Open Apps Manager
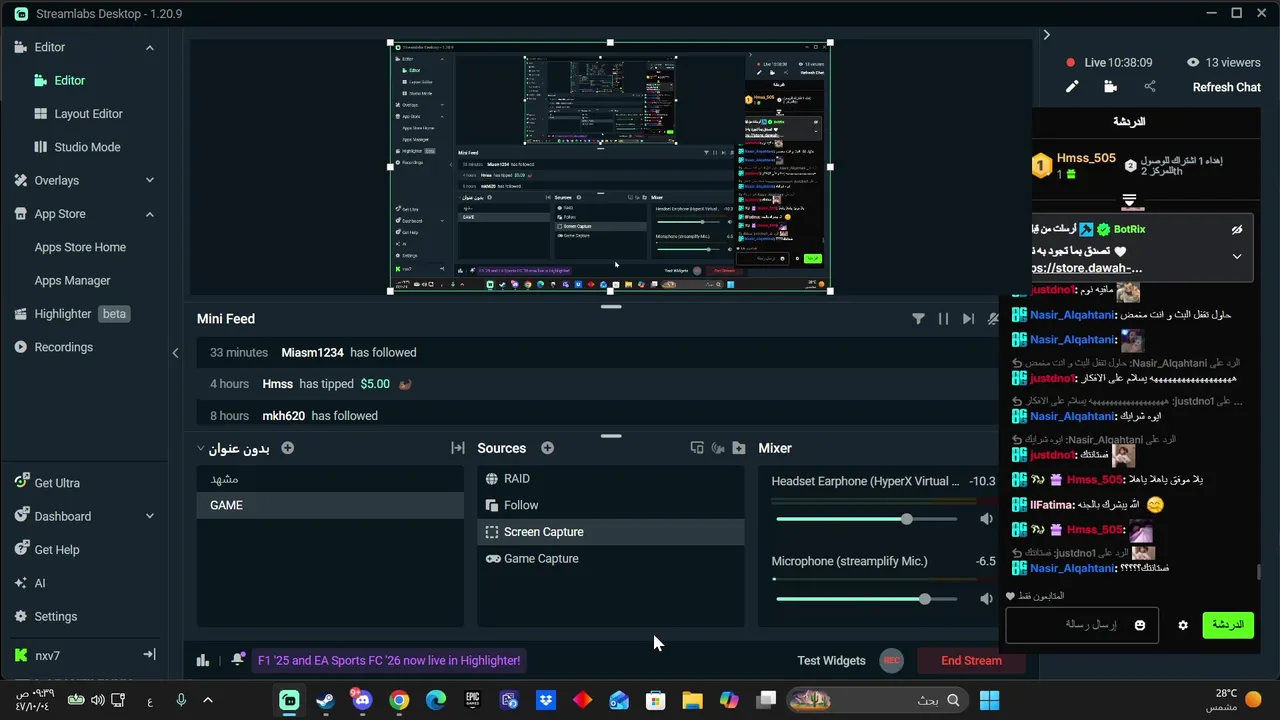 click(x=72, y=281)
